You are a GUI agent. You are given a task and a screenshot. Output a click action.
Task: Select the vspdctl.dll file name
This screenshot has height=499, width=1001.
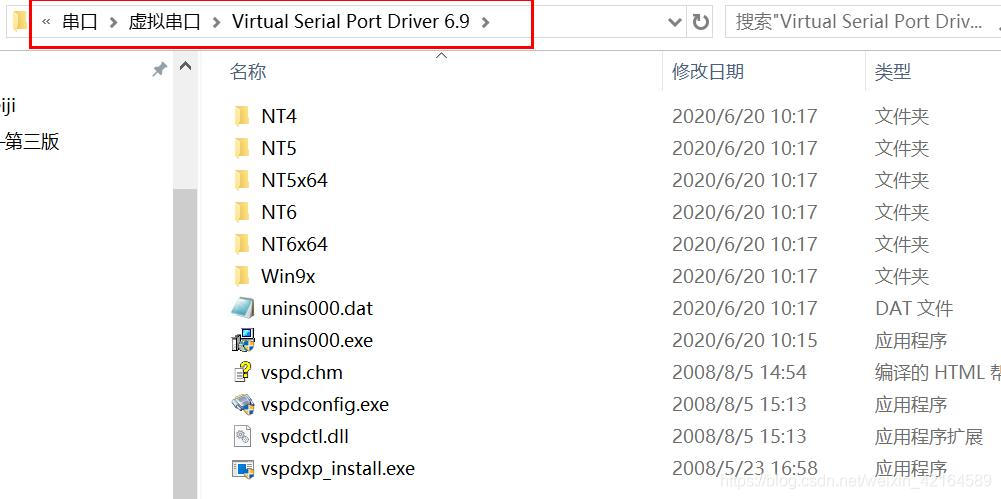(305, 436)
